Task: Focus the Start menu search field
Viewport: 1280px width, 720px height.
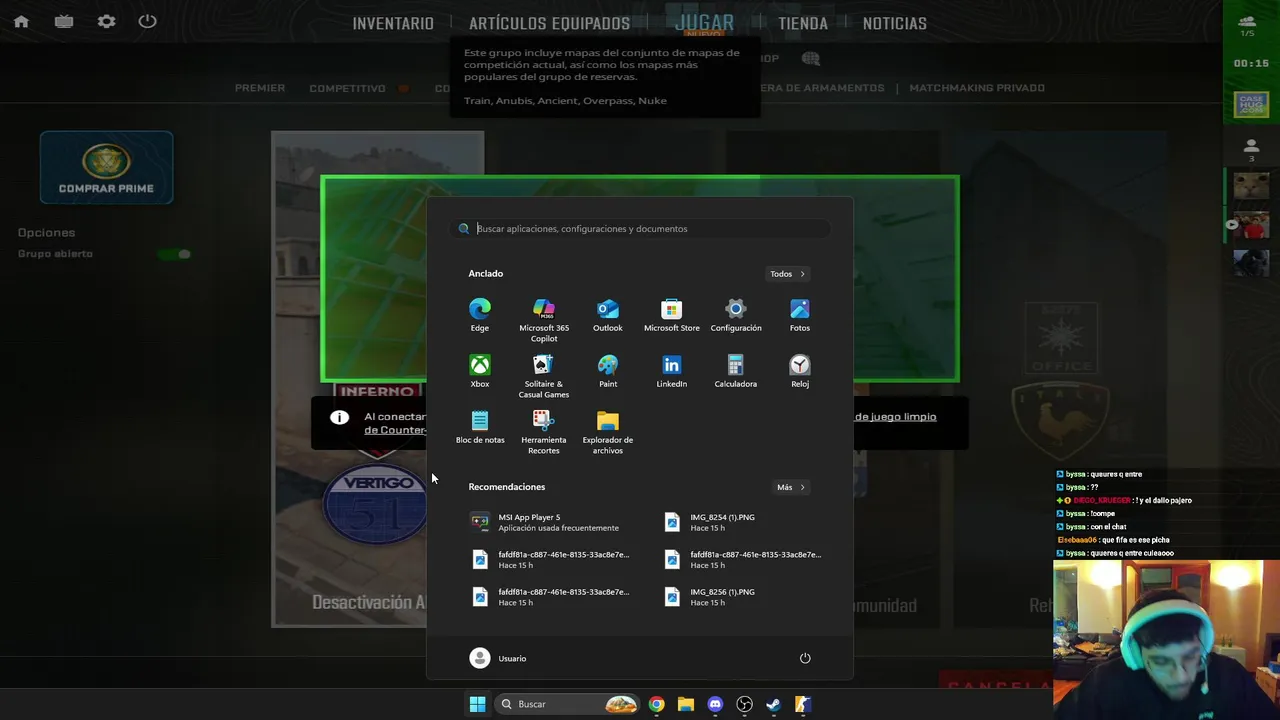Action: click(640, 229)
